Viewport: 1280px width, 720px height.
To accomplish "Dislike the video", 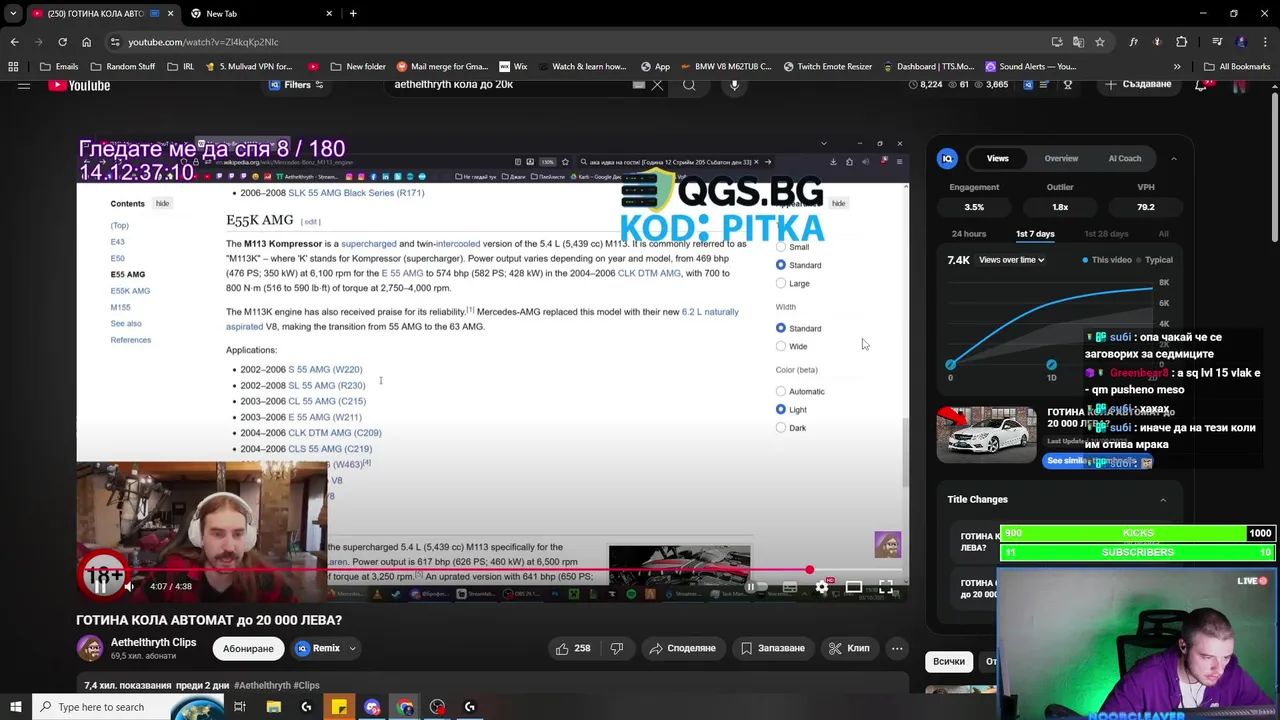I will point(616,648).
